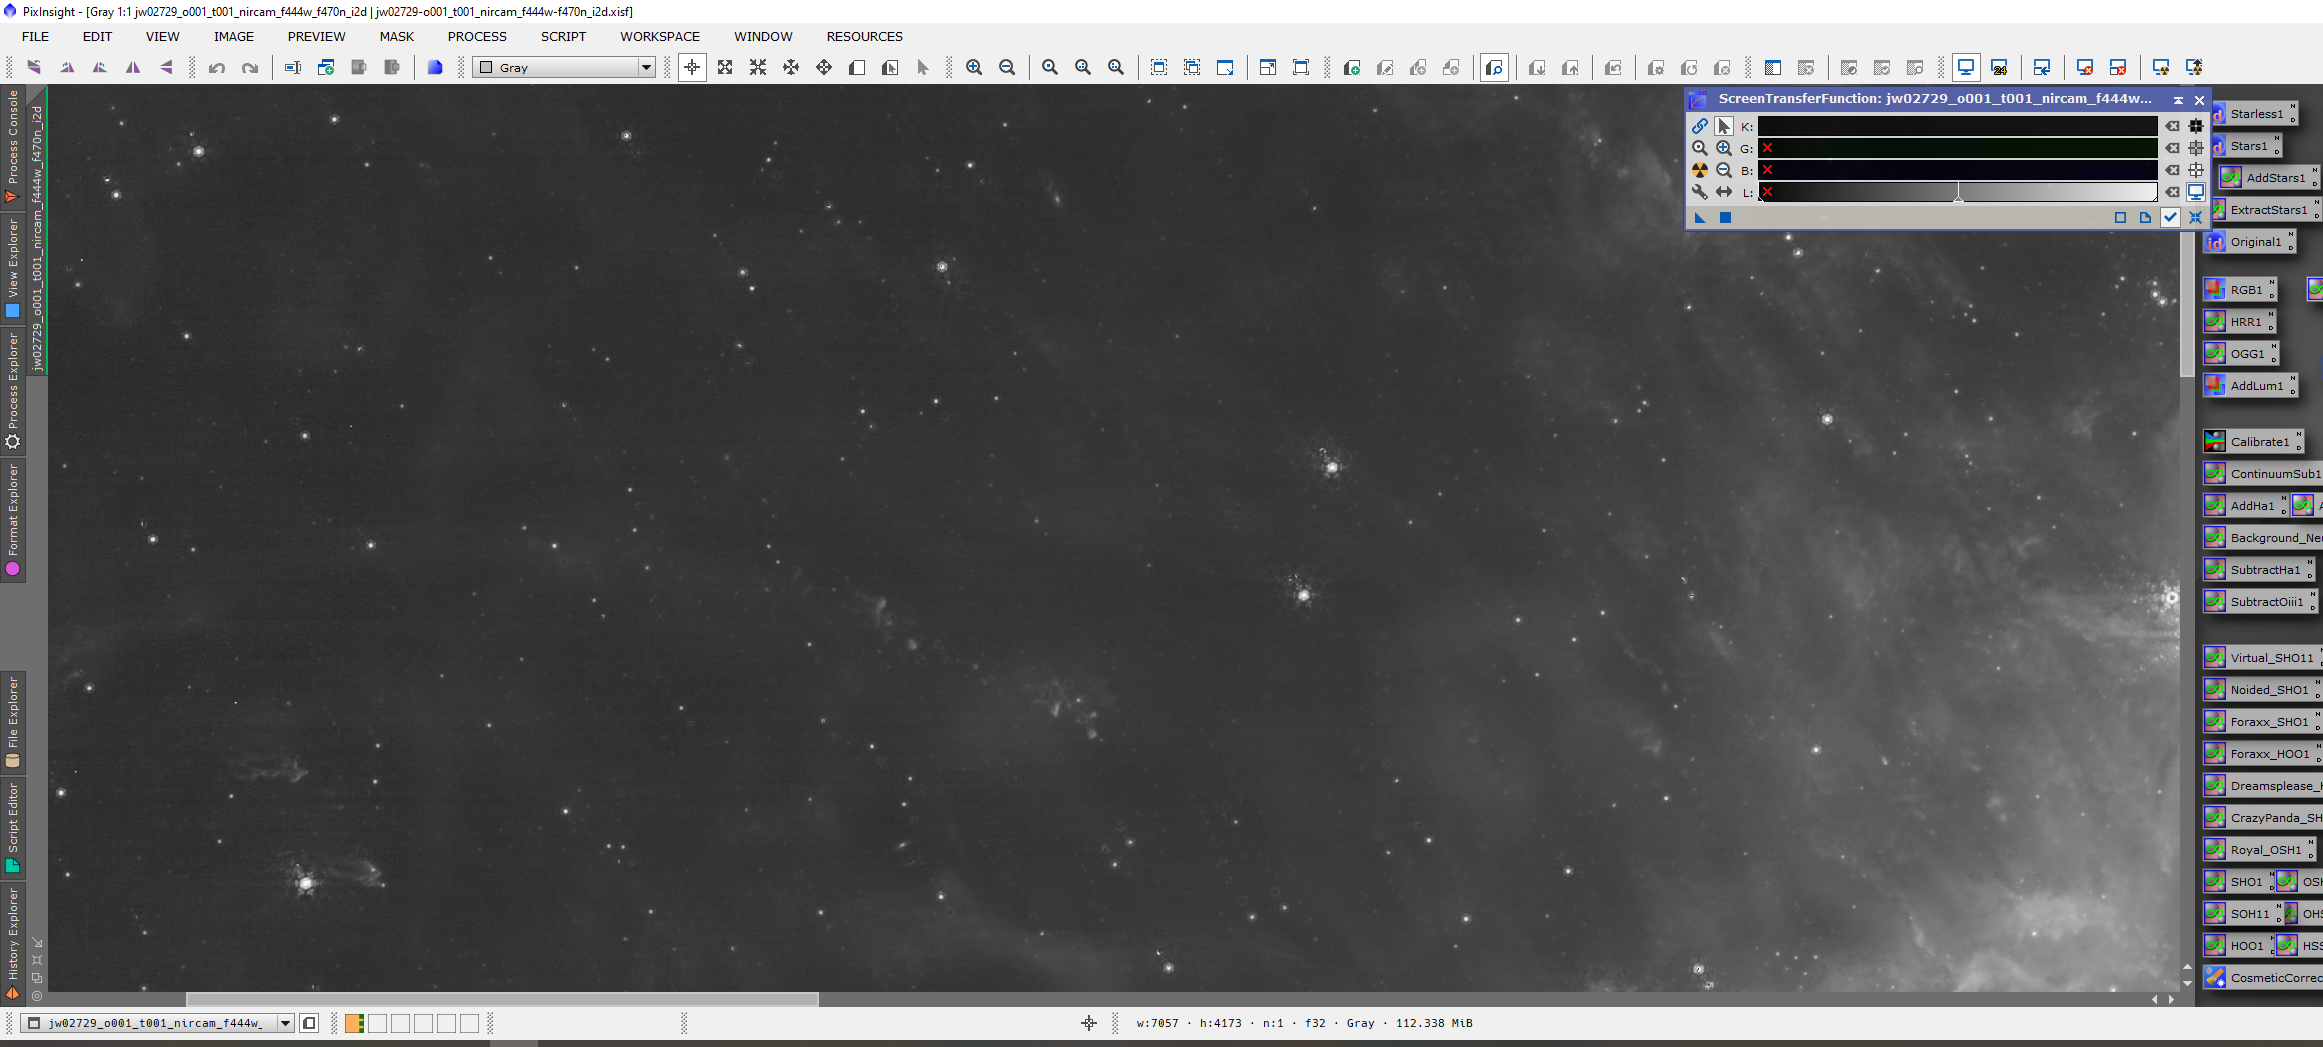The height and width of the screenshot is (1047, 2323).
Task: Toggle STF enable screen display monitor
Action: pyautogui.click(x=2196, y=192)
